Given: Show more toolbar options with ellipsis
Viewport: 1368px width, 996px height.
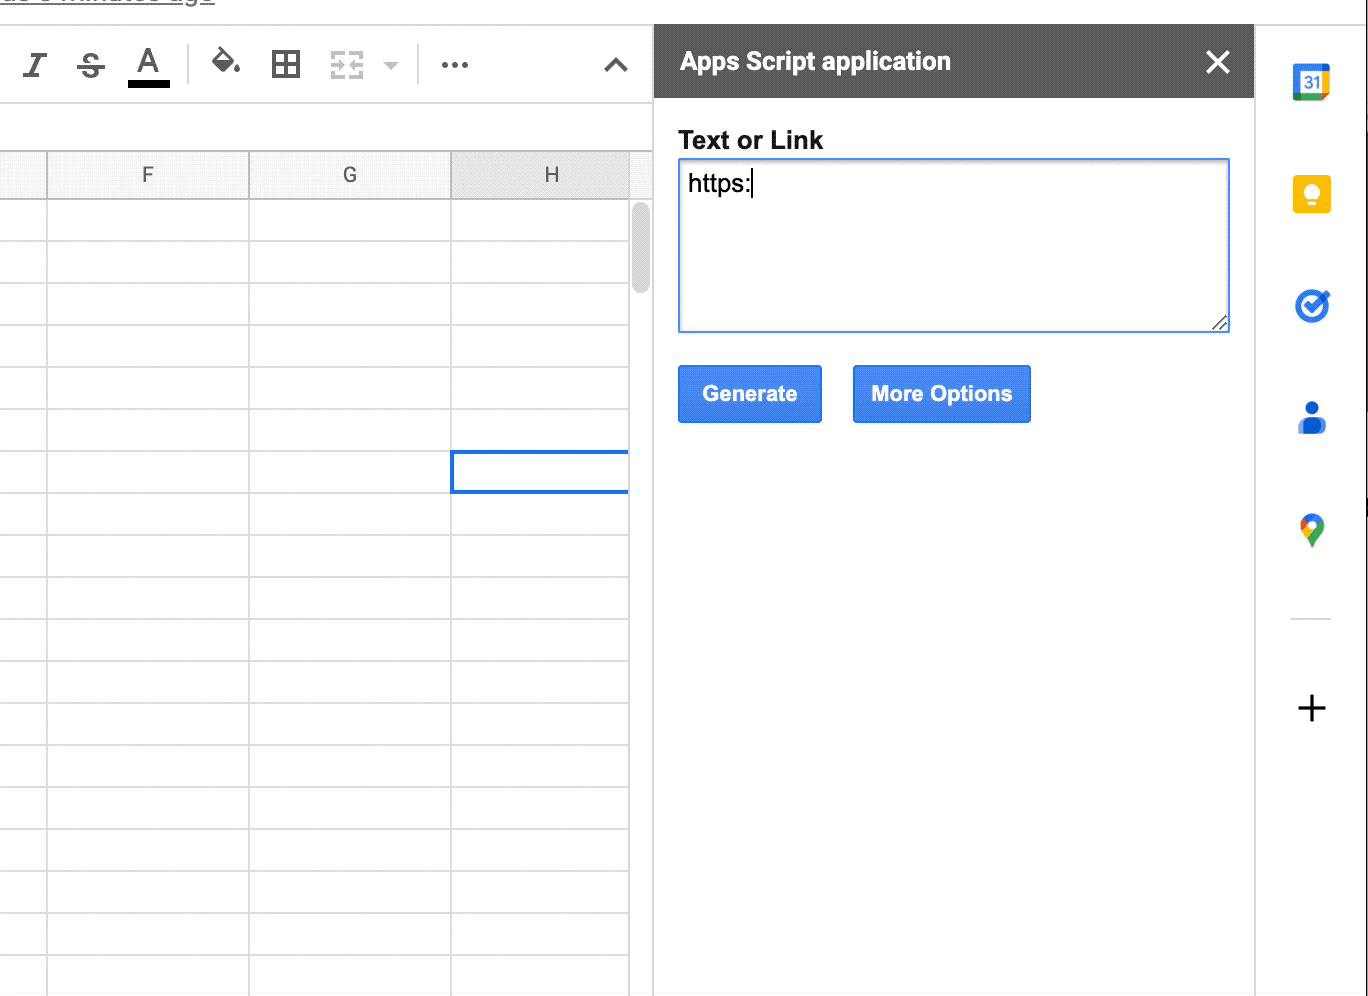Looking at the screenshot, I should point(455,64).
